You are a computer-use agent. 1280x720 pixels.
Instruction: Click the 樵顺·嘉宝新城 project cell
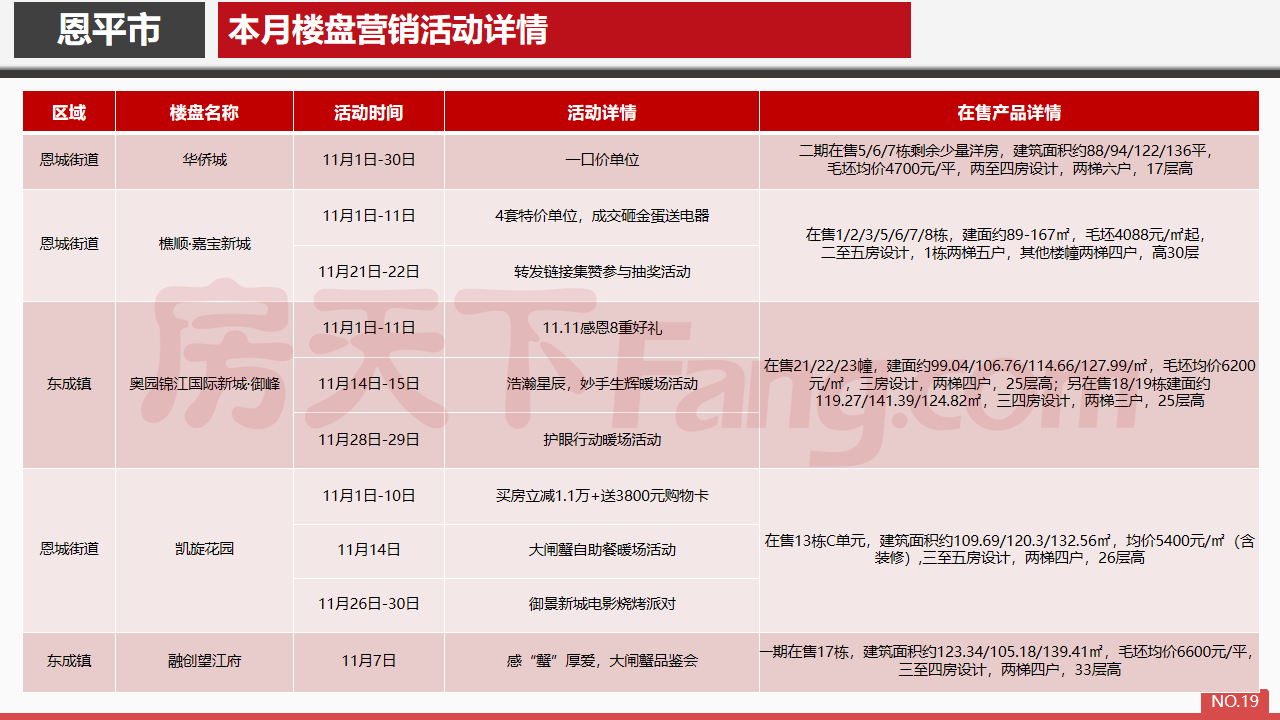pyautogui.click(x=204, y=244)
